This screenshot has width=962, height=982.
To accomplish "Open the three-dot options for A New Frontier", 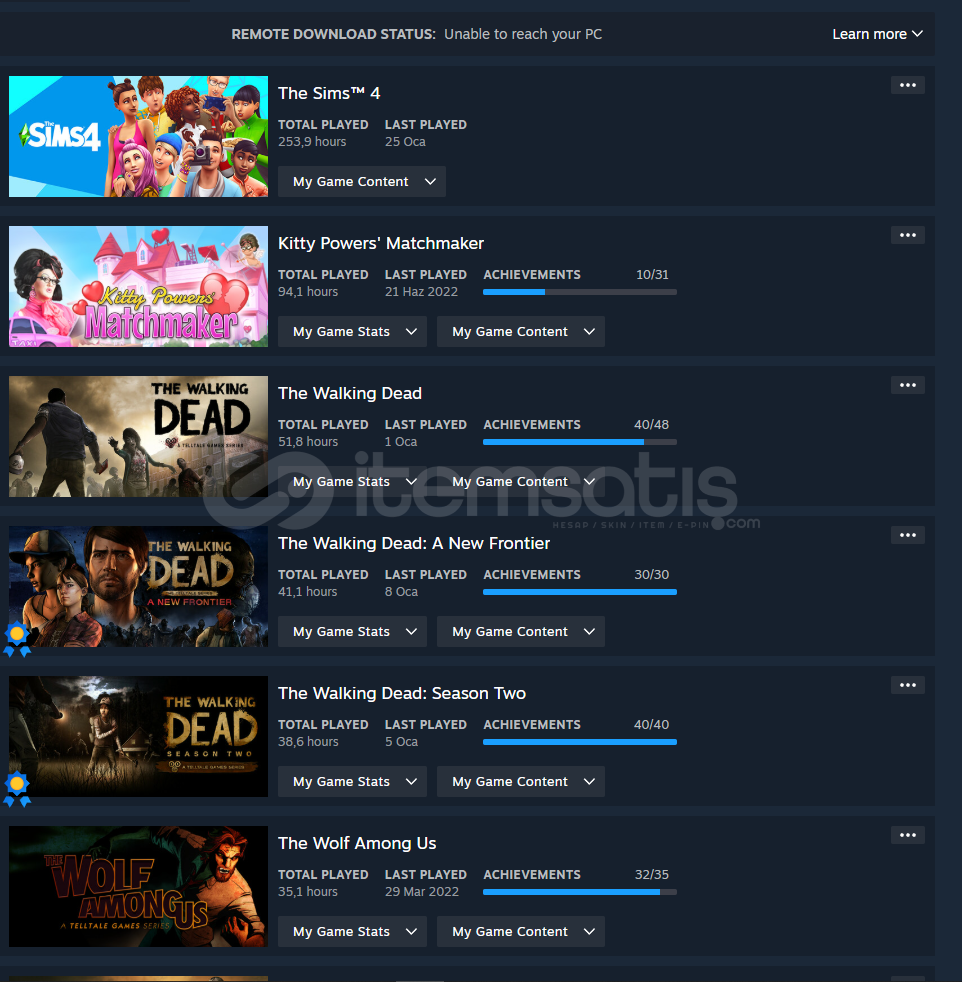I will coord(908,535).
